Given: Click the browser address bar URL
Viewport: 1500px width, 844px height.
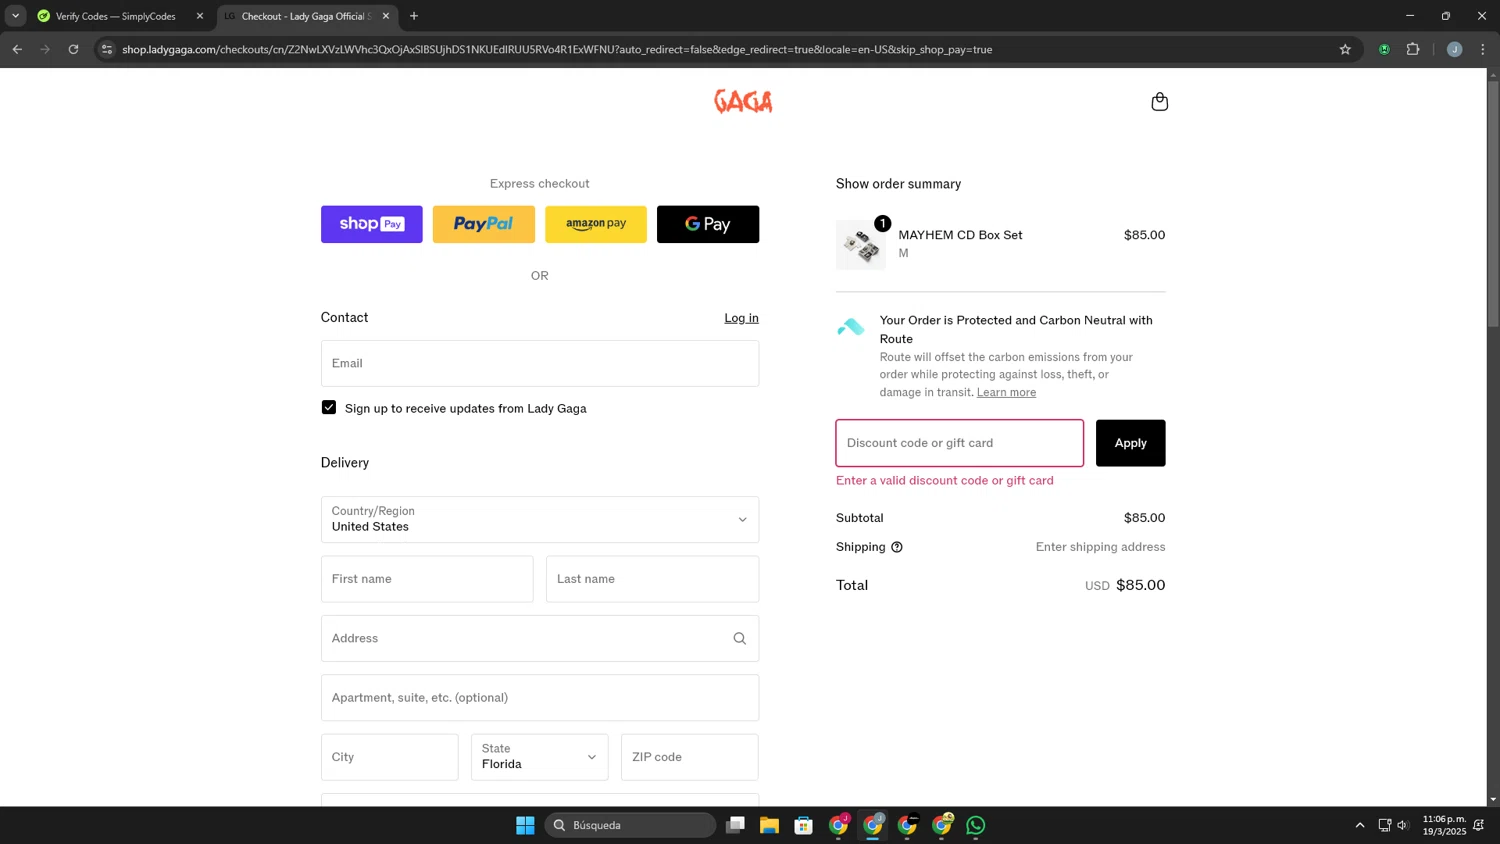Looking at the screenshot, I should (557, 49).
